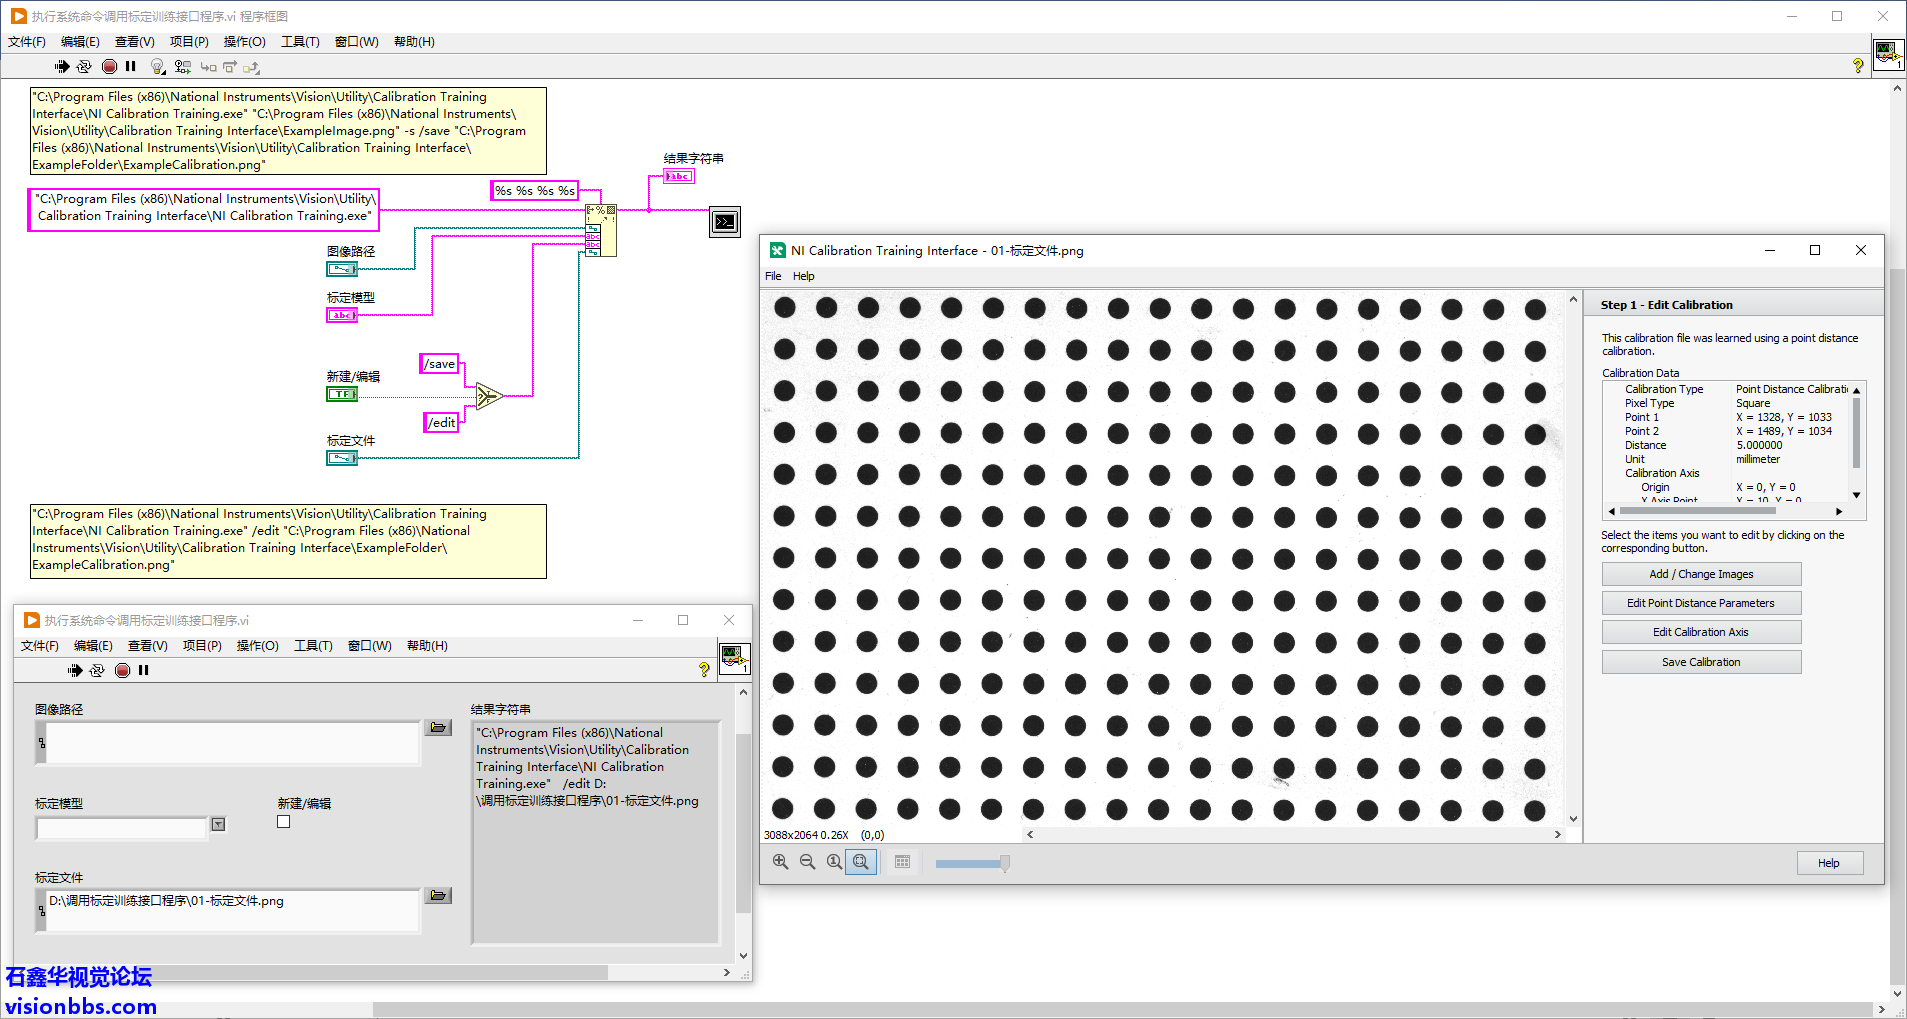Click the Run arrow in block diagram toolbar
The width and height of the screenshot is (1907, 1019).
(62, 67)
